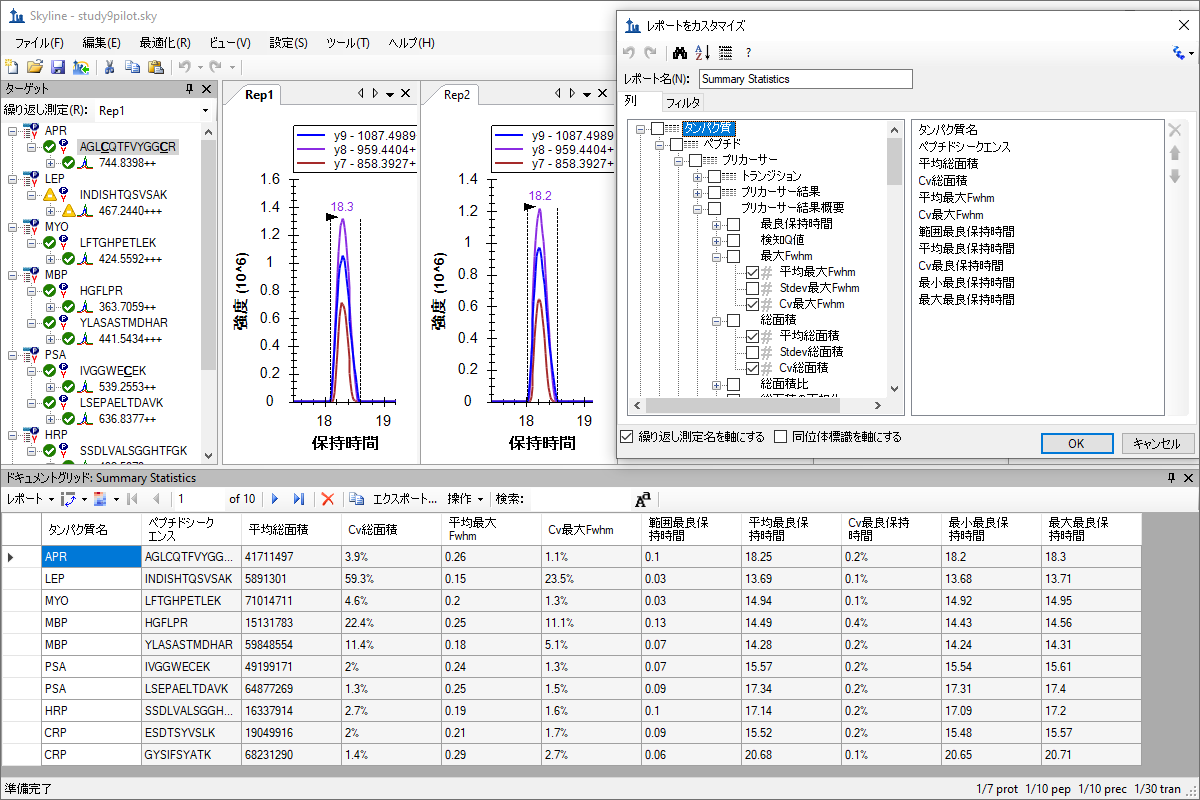Expand the トランジション node in column tree
The height and width of the screenshot is (800, 1200).
click(698, 176)
